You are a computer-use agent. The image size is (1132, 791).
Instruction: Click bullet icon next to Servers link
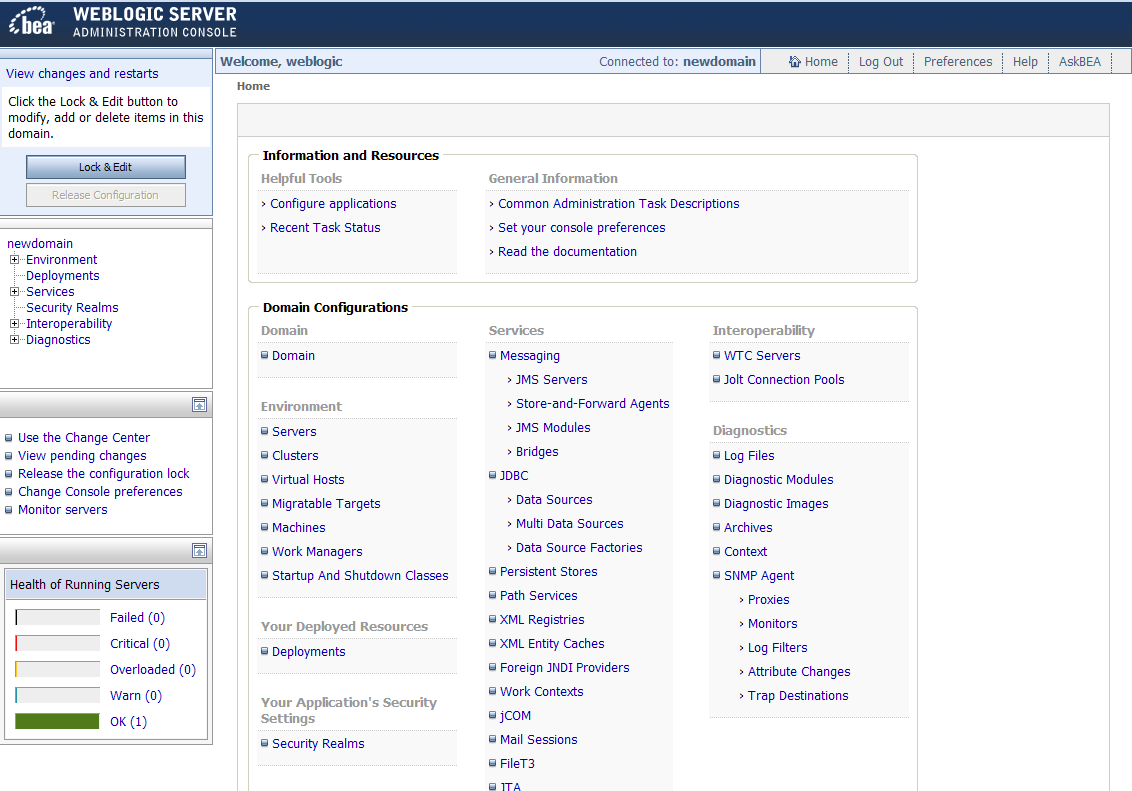tap(264, 431)
